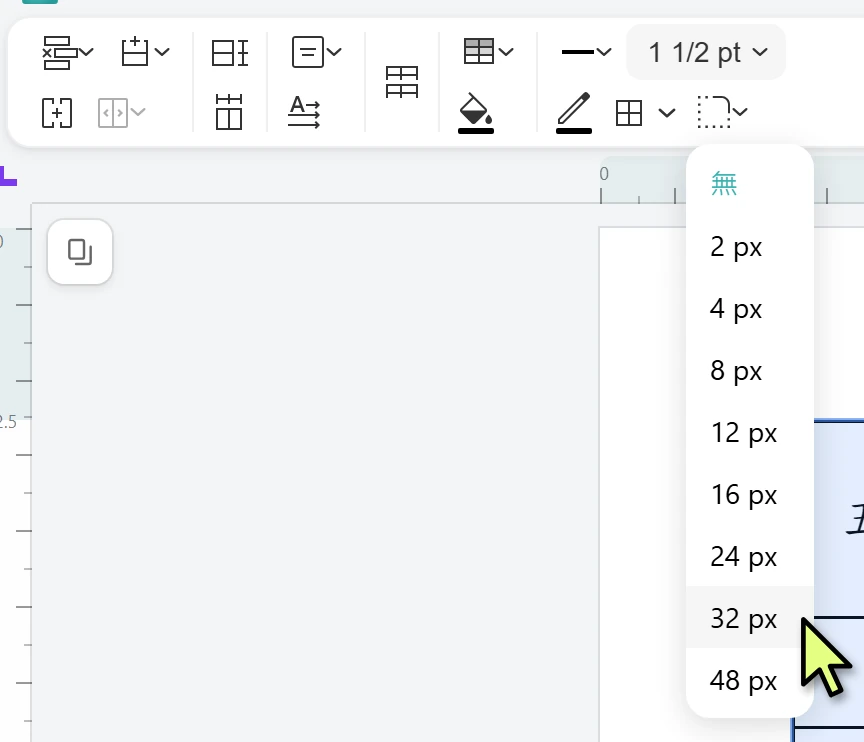This screenshot has width=864, height=742.
Task: Click the merge cells icon
Action: click(57, 113)
